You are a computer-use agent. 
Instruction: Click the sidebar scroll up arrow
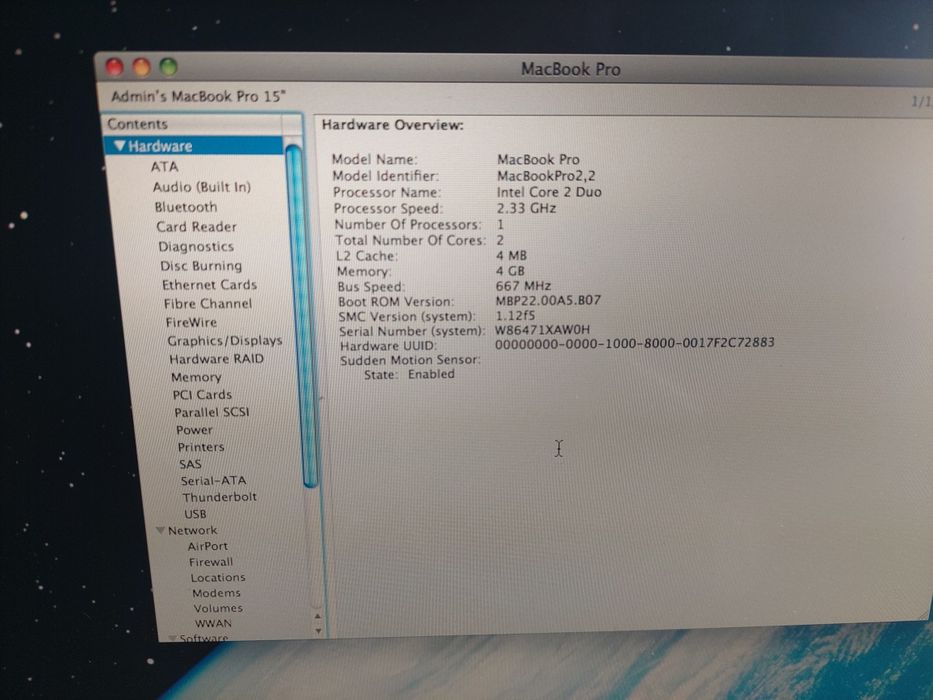pyautogui.click(x=318, y=617)
